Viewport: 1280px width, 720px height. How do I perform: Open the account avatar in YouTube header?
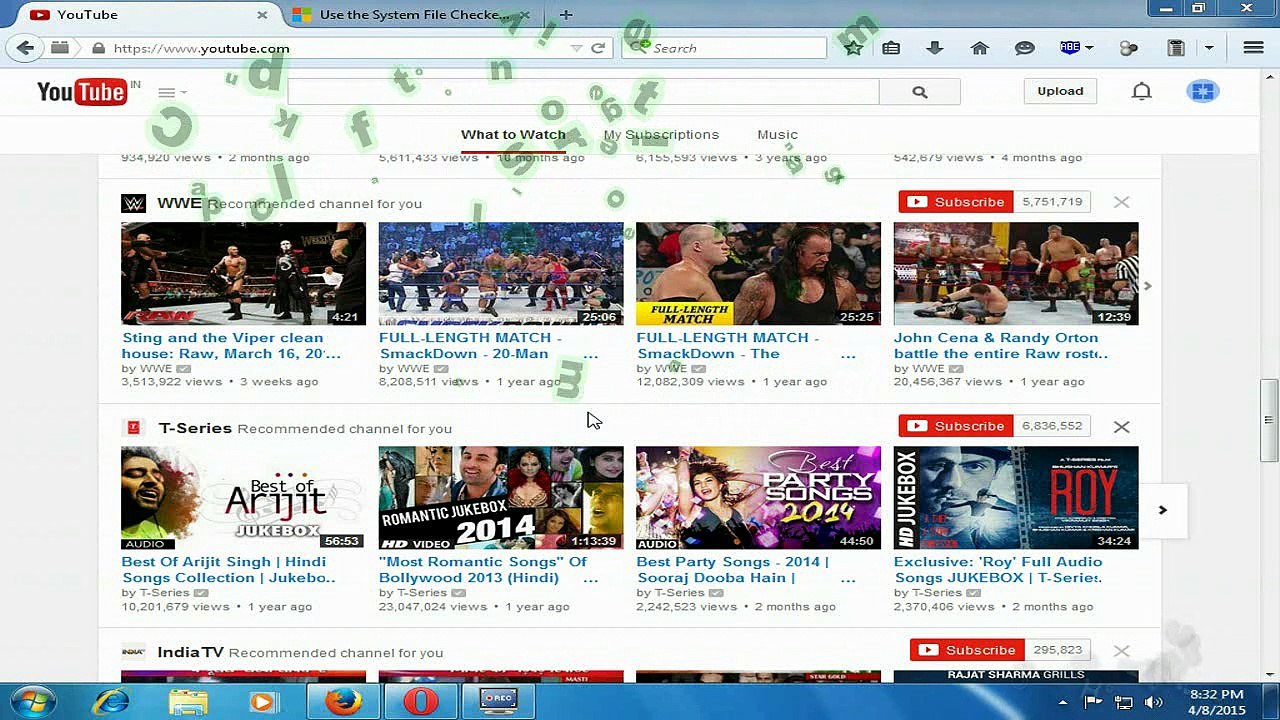[1202, 91]
